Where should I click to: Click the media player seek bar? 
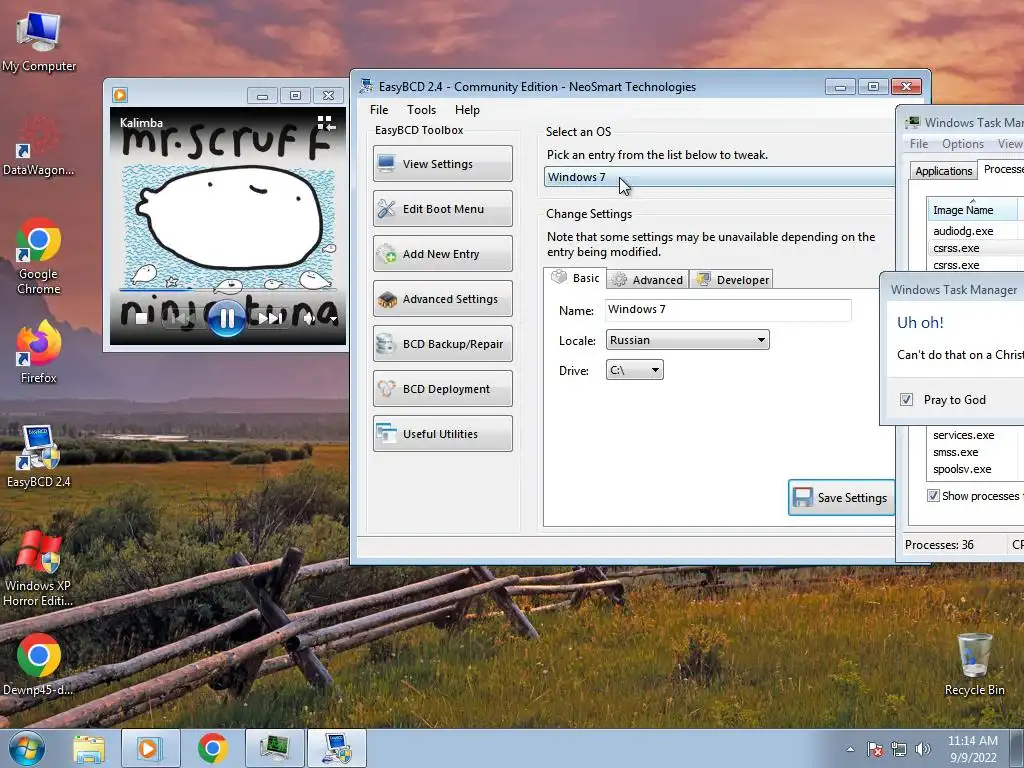pyautogui.click(x=227, y=289)
